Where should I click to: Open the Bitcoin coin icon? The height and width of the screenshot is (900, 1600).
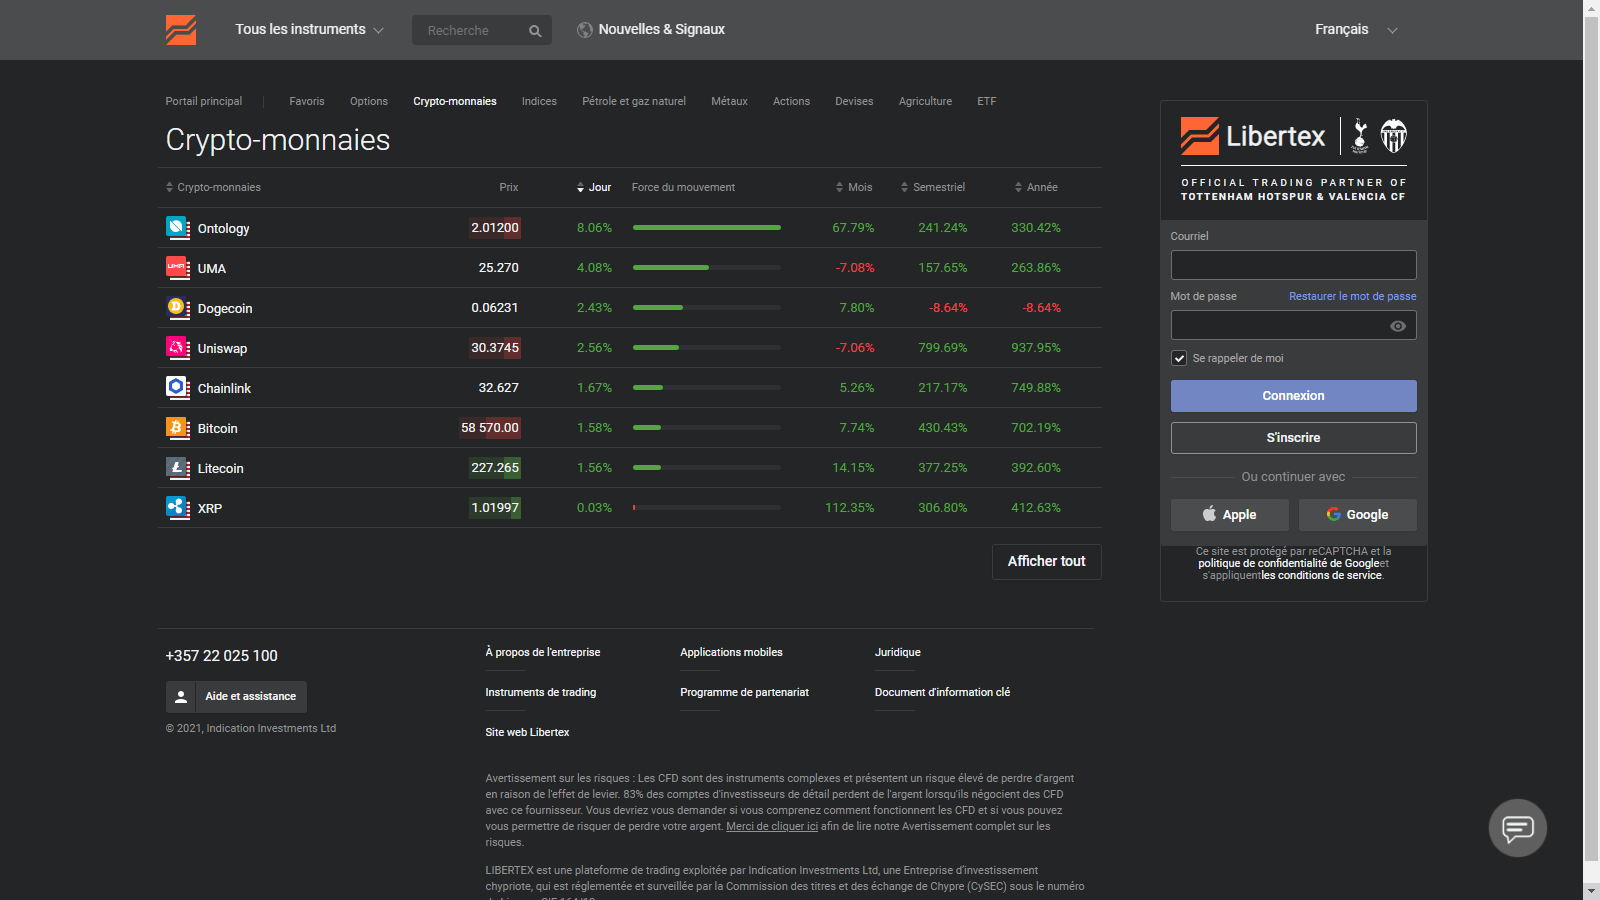(x=178, y=428)
